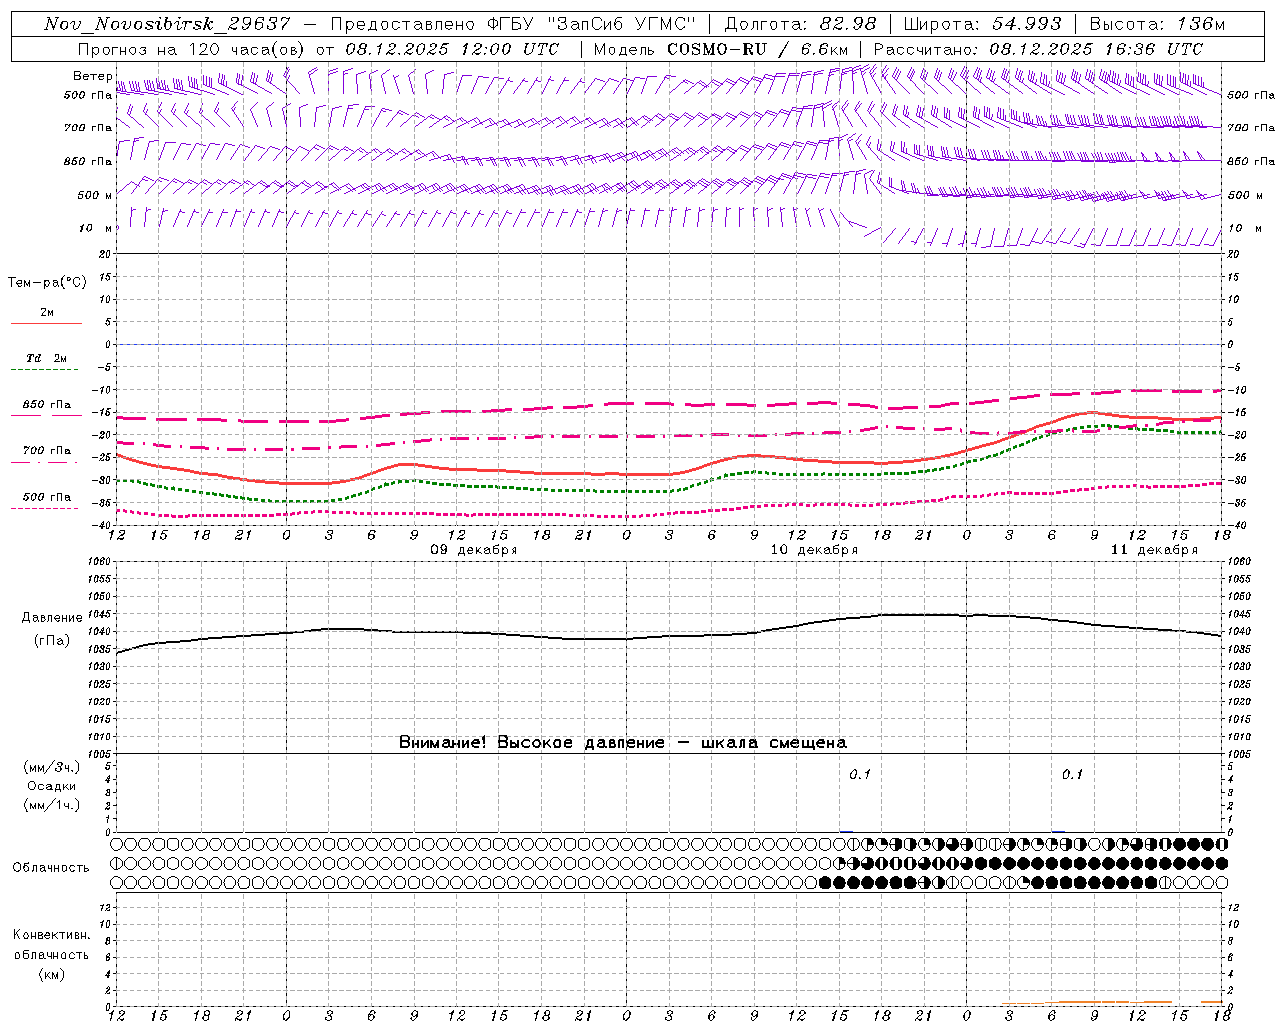Click the right-side 500 гПа wind label

point(1251,95)
